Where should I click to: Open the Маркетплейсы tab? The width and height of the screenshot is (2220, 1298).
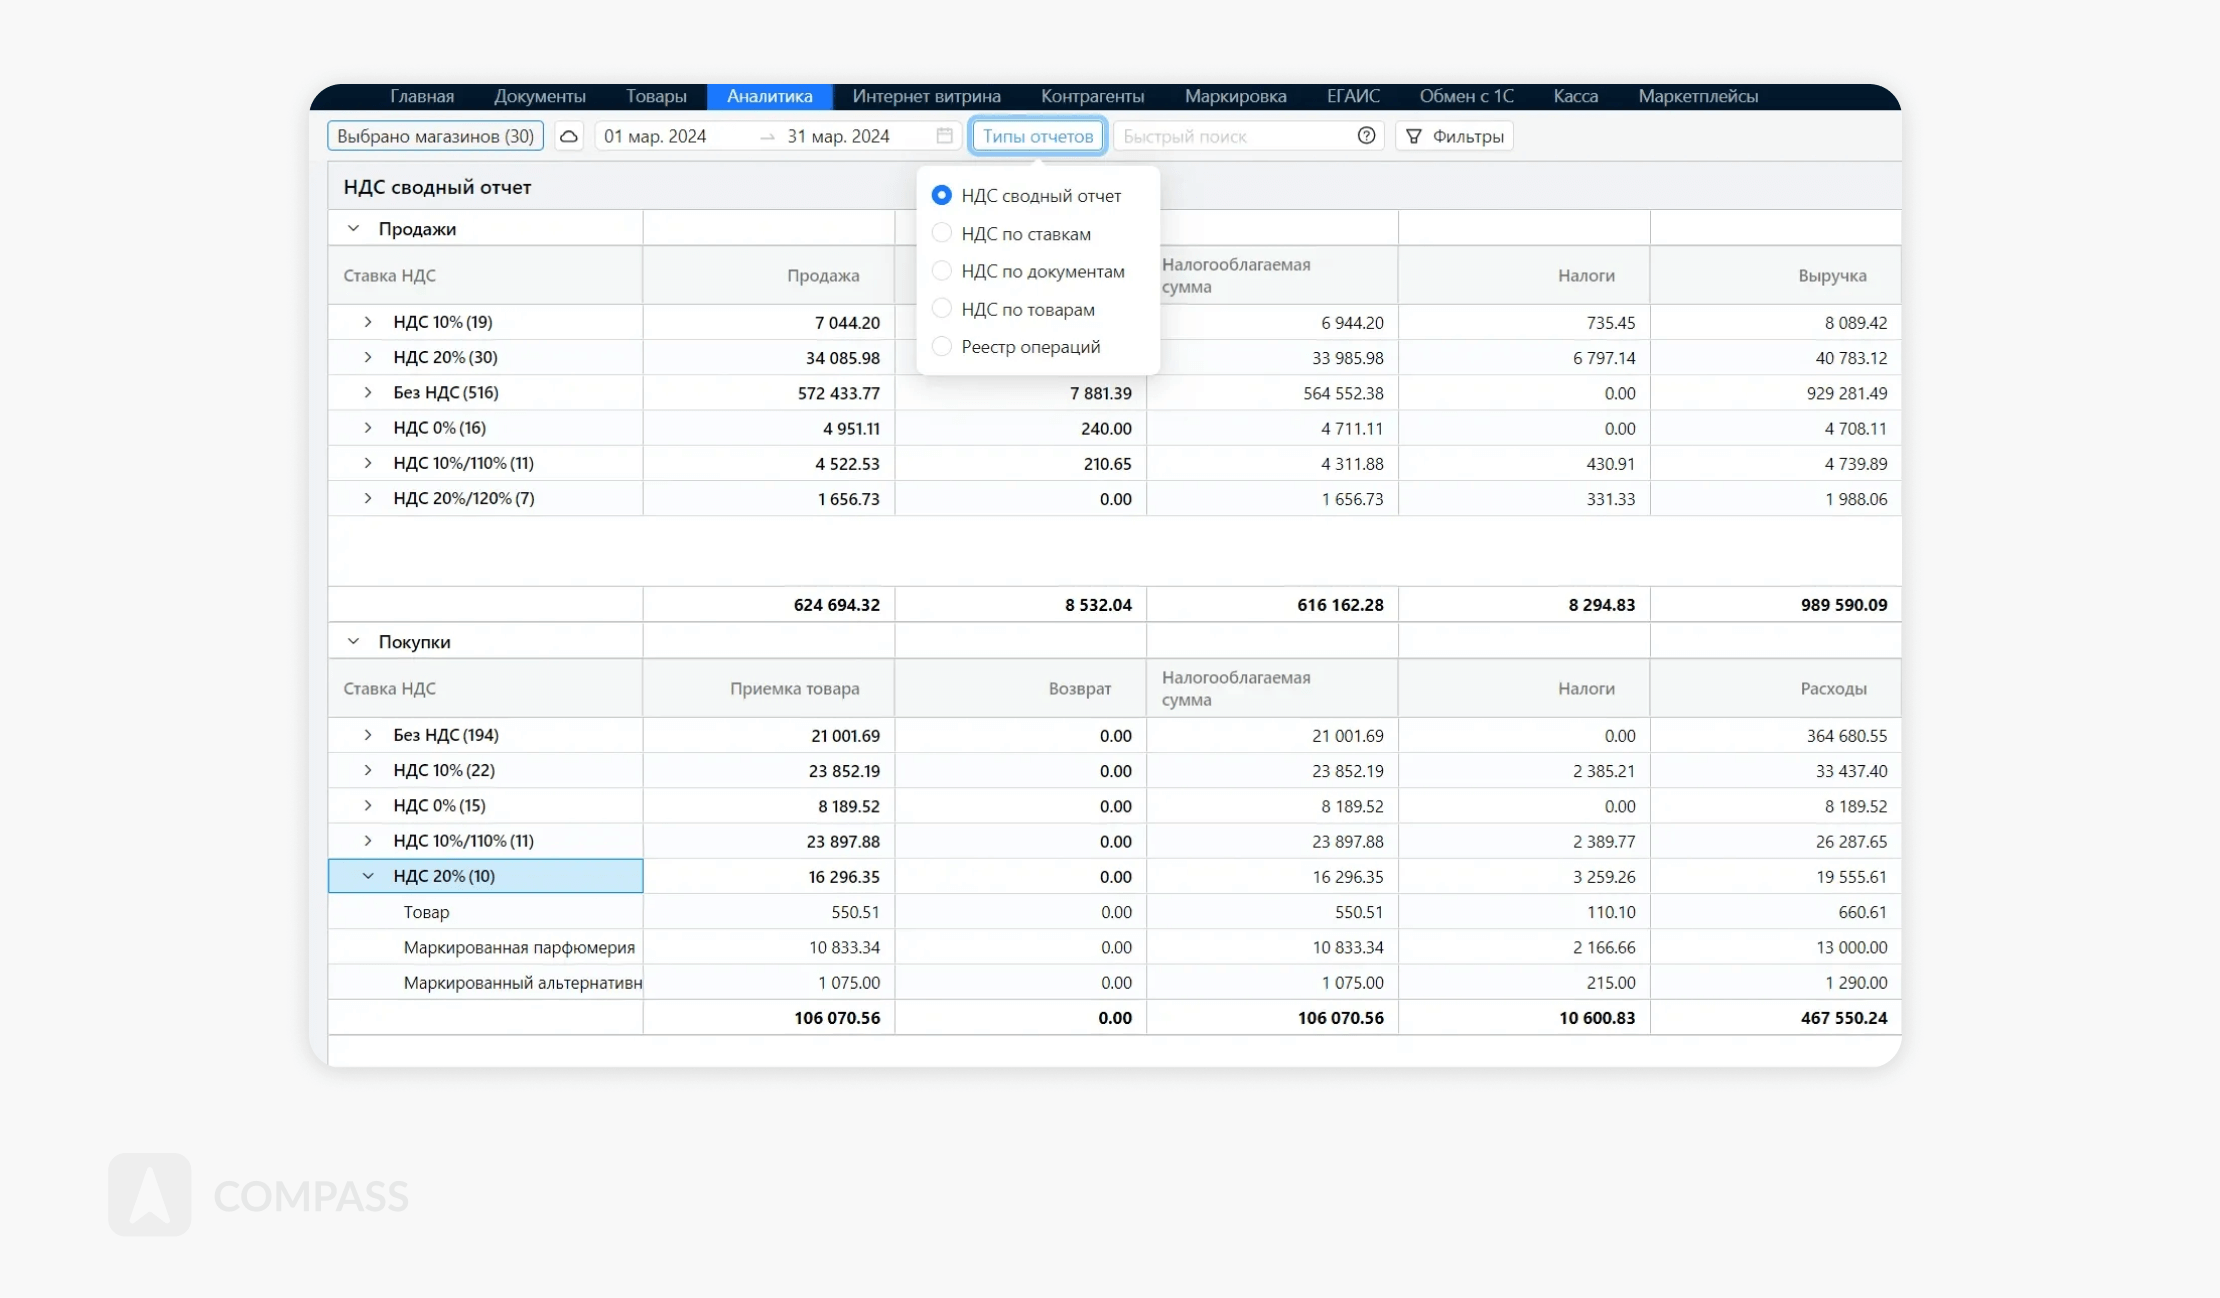tap(1697, 96)
